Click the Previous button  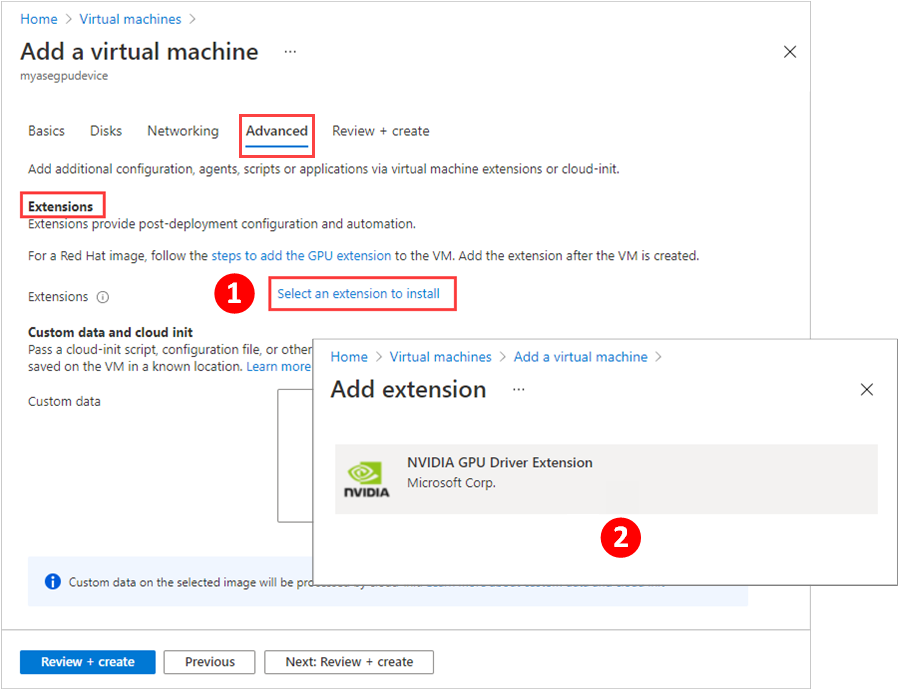click(x=209, y=662)
